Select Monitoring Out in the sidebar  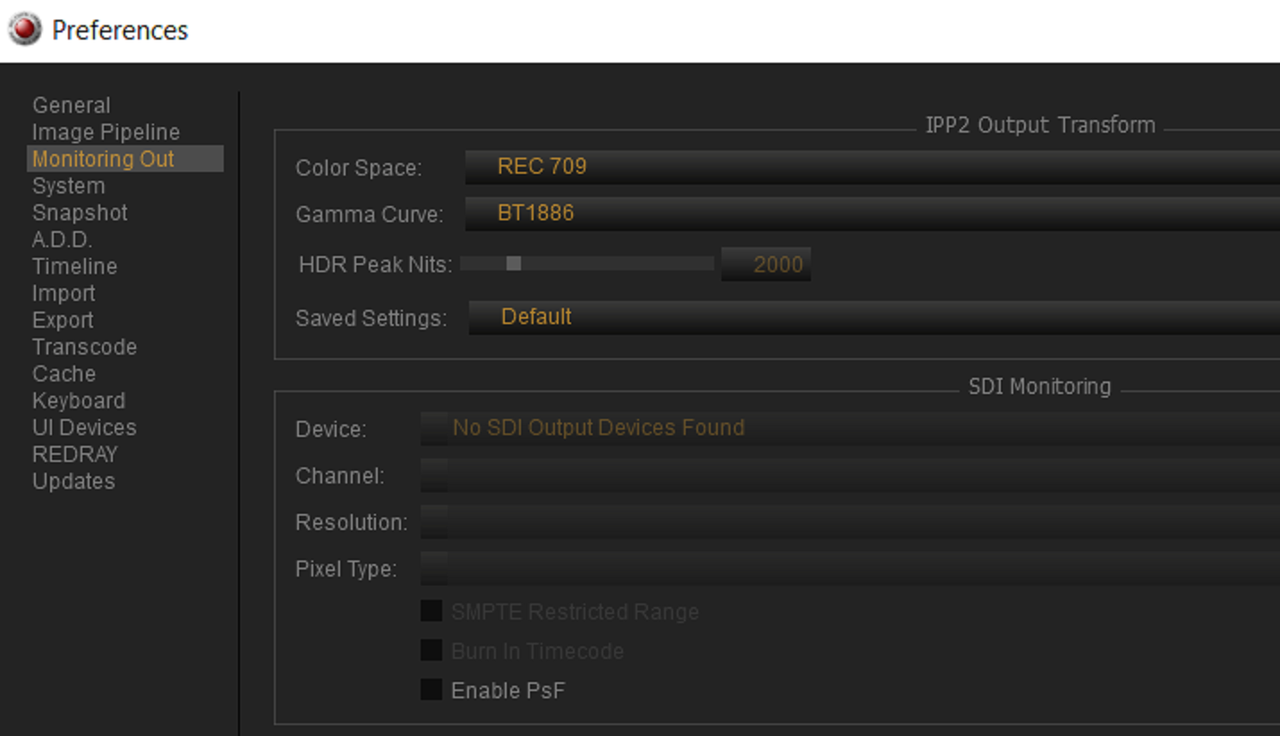[125, 159]
